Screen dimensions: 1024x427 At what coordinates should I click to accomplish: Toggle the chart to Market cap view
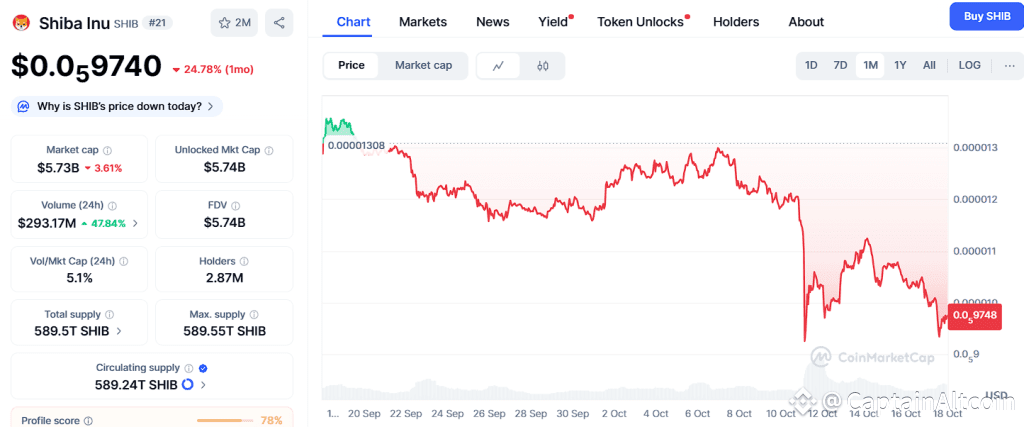click(x=423, y=65)
